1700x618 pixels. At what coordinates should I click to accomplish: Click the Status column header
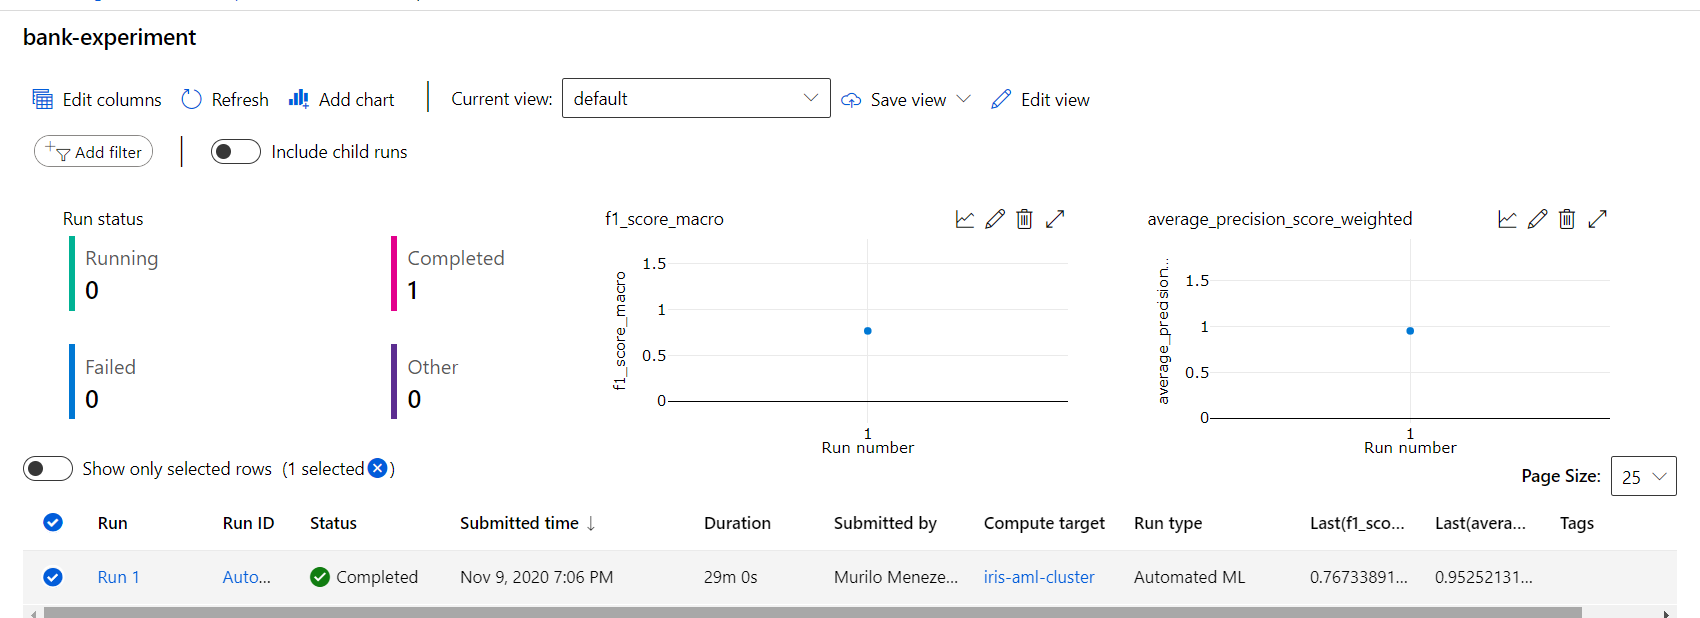tap(333, 523)
